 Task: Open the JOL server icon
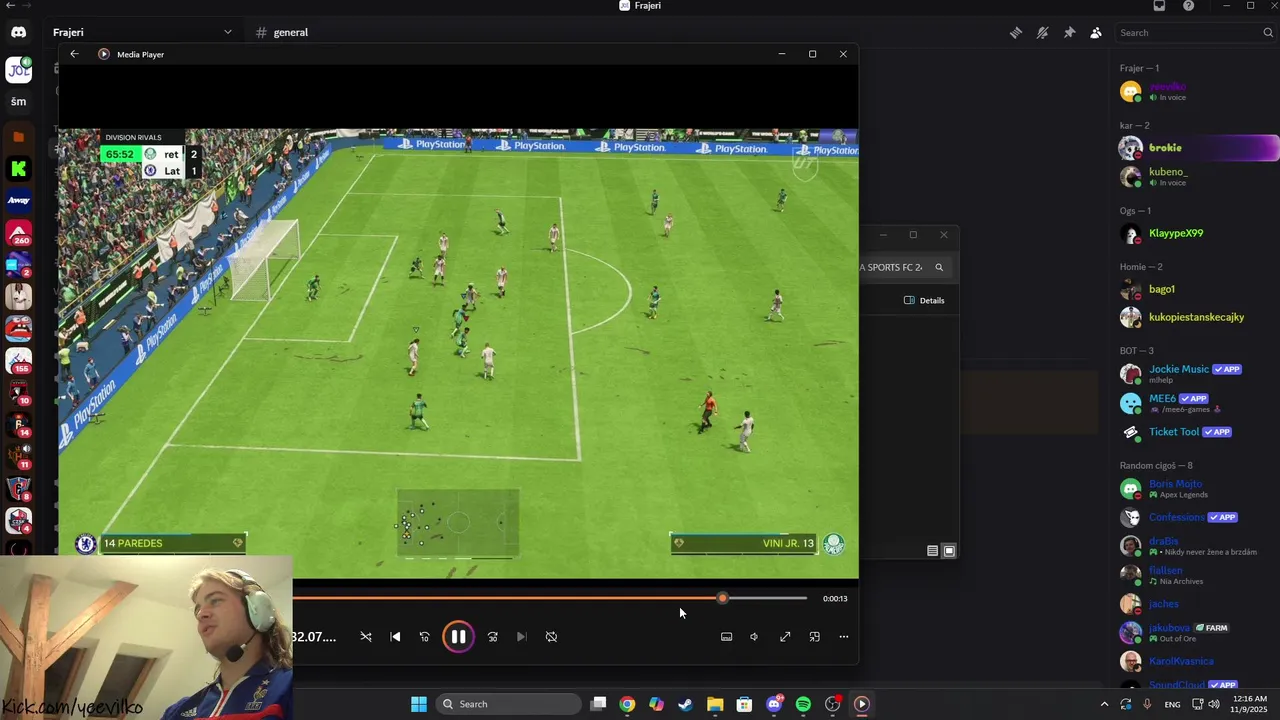point(18,69)
